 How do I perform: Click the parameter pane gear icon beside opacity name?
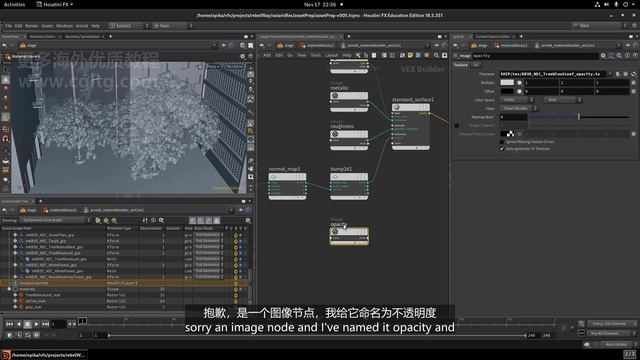tap(603, 56)
